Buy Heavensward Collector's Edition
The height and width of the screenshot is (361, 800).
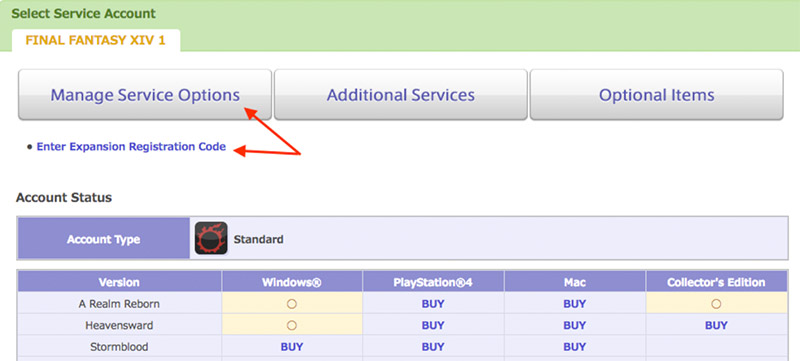pos(716,325)
